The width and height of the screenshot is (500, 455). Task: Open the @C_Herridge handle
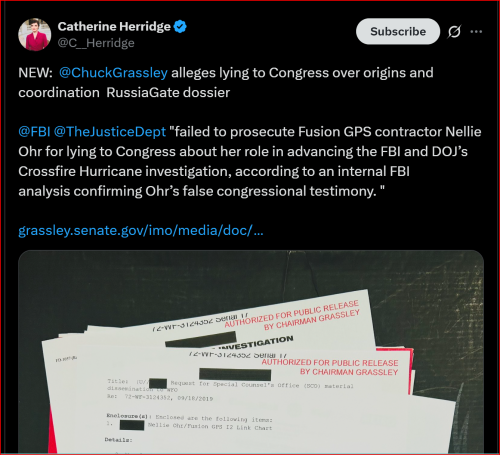pos(96,43)
